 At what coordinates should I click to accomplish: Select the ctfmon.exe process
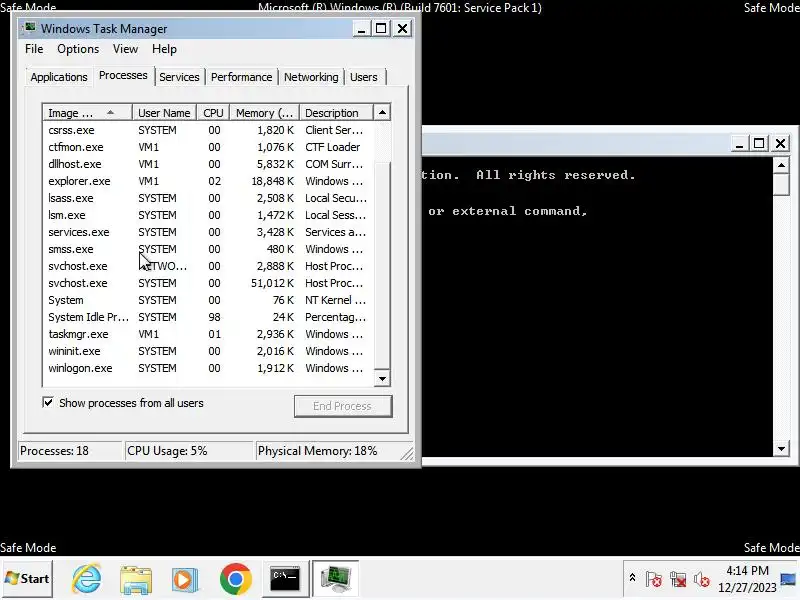(x=209, y=147)
